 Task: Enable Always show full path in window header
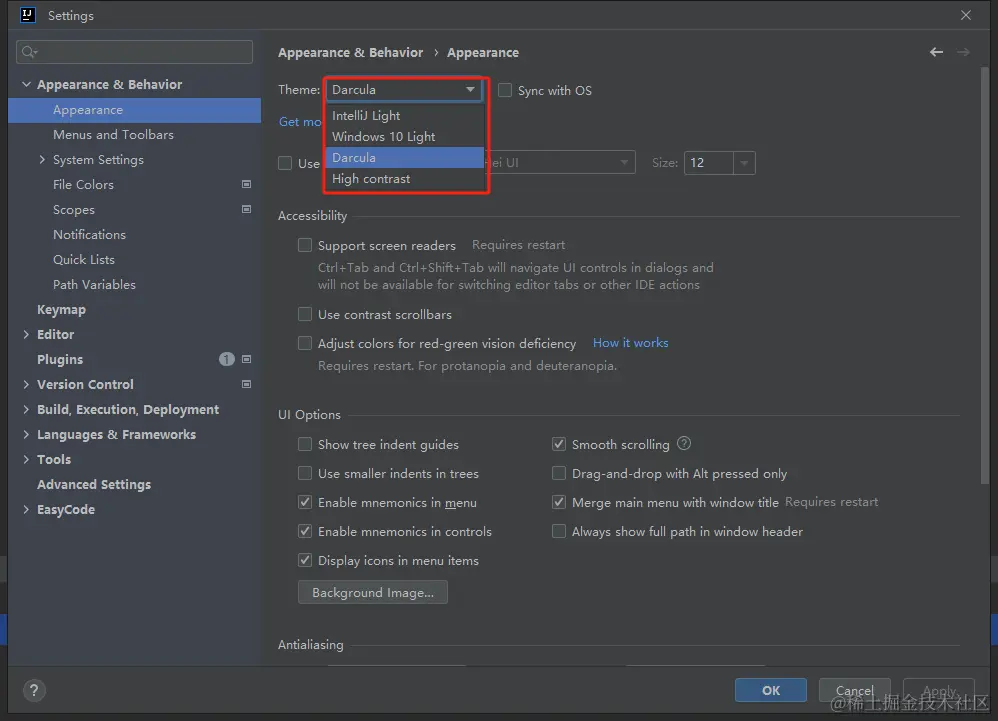tap(559, 531)
